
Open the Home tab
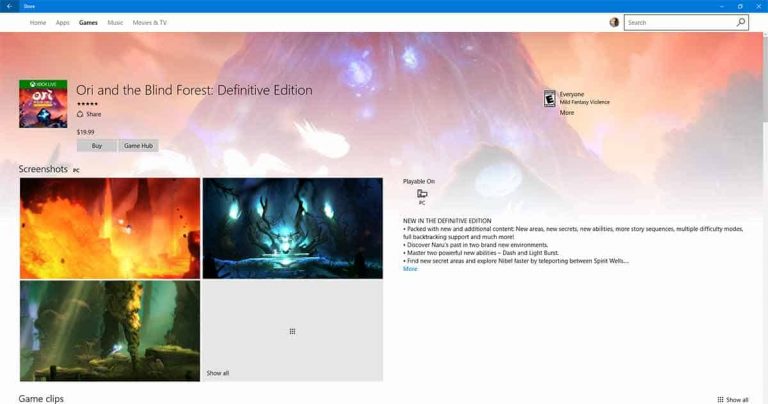[38, 23]
